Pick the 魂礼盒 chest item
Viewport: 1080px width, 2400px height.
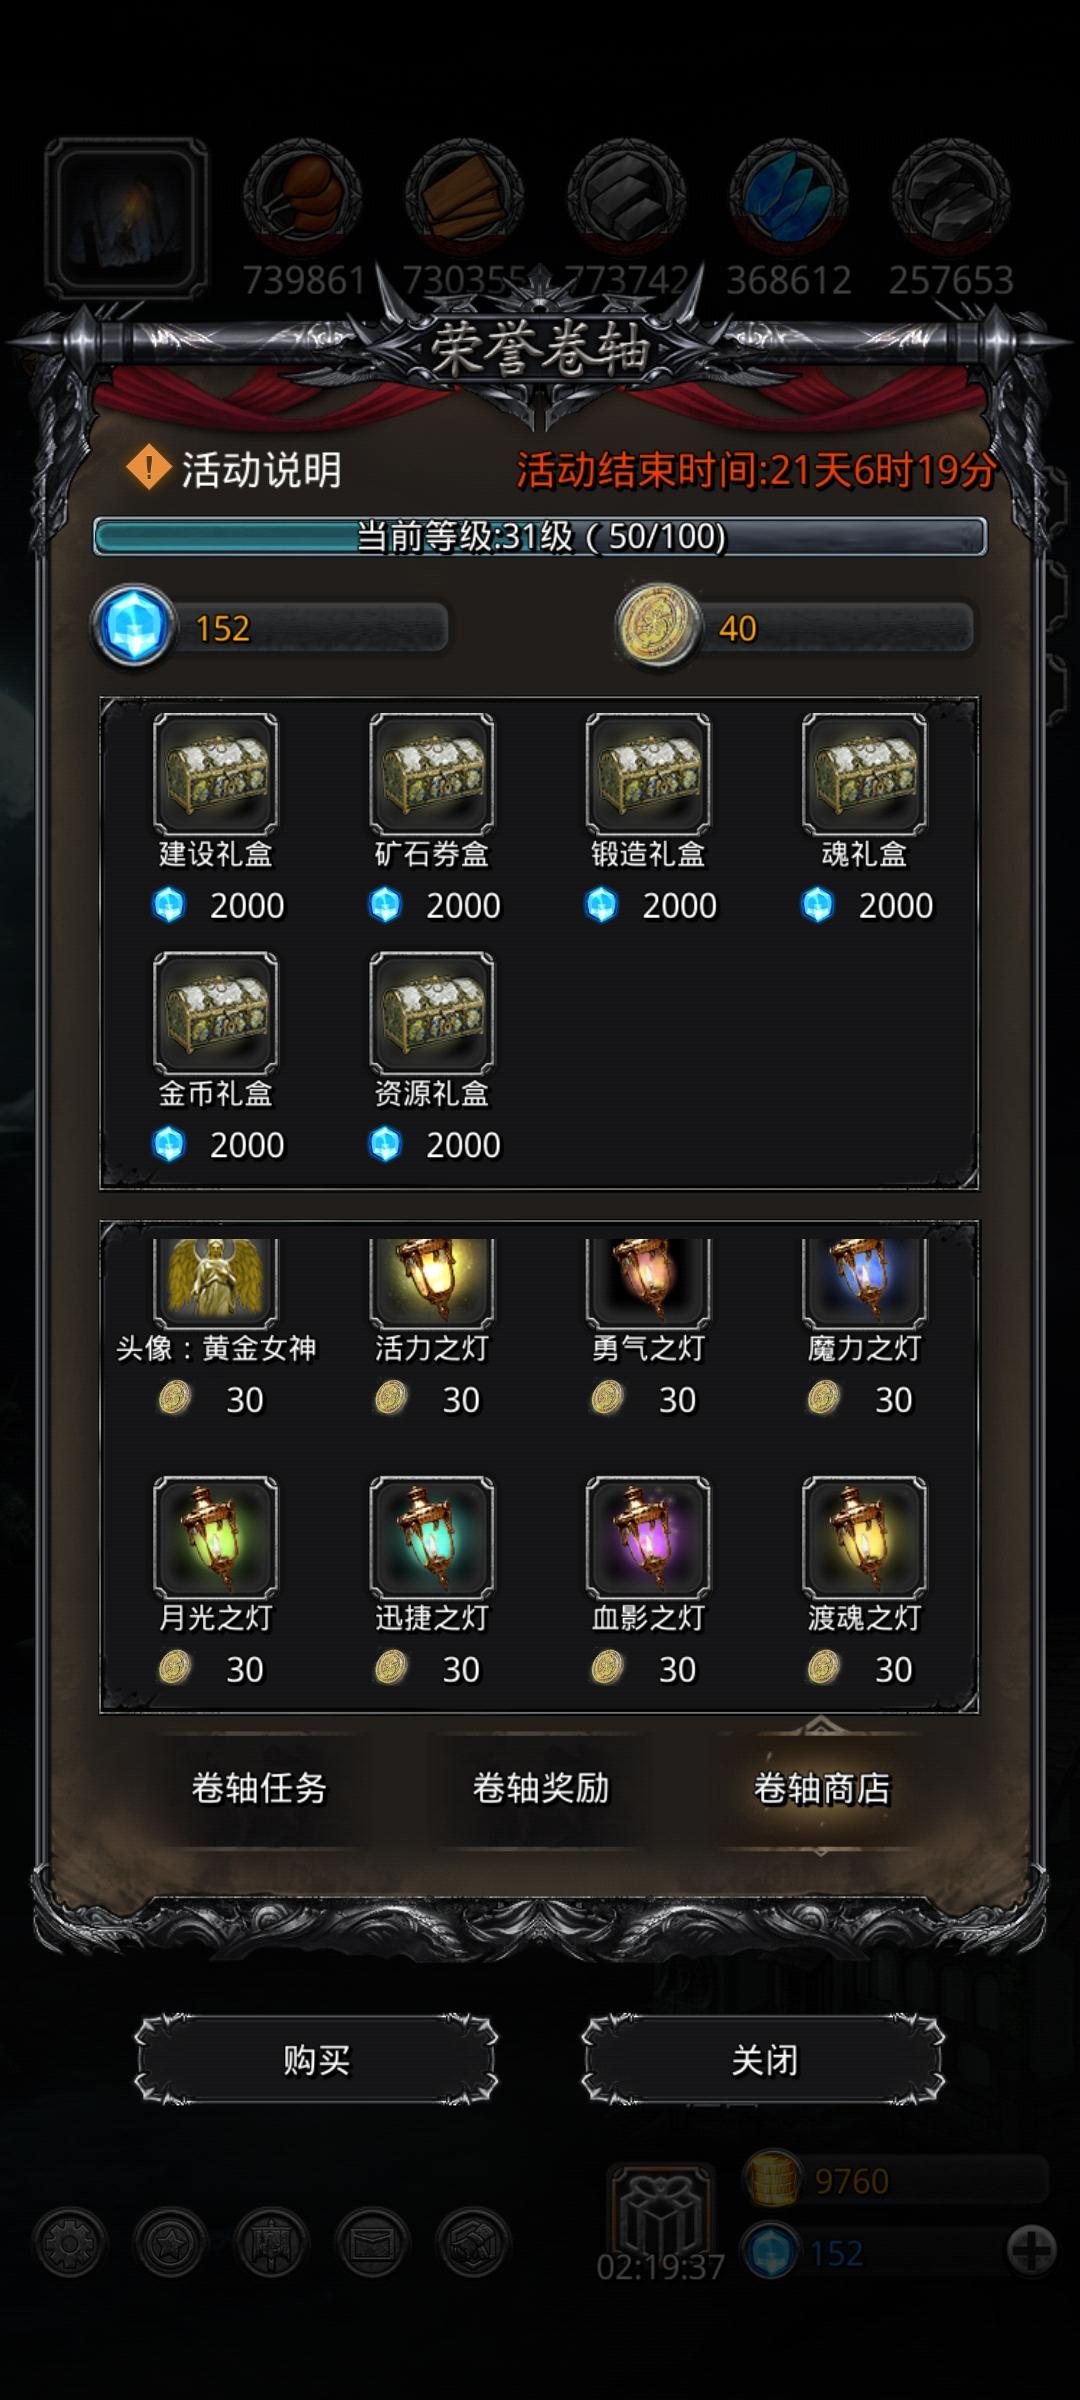(x=864, y=774)
